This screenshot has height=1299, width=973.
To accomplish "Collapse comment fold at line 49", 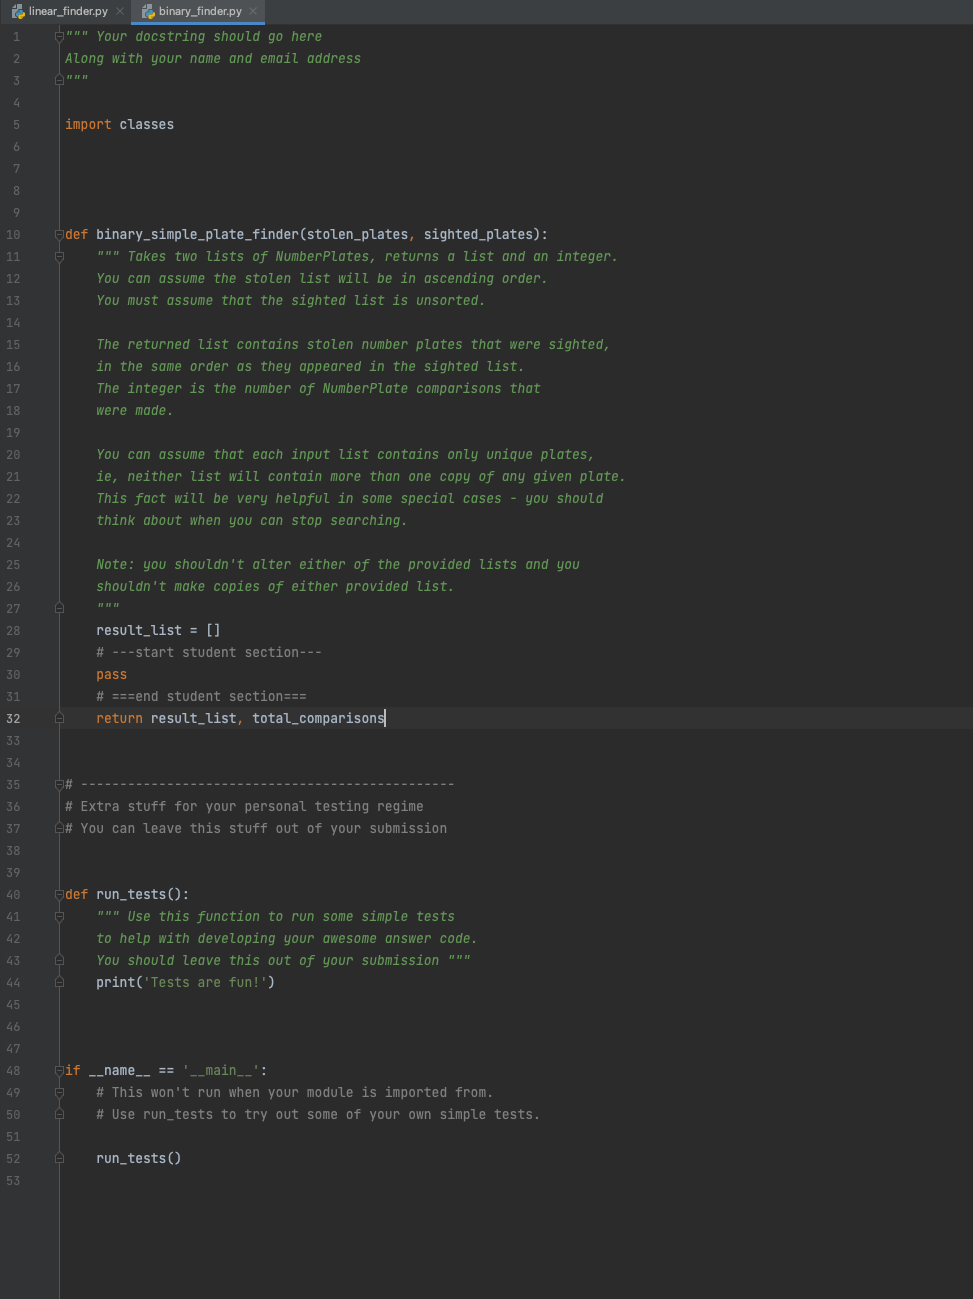I will click(x=59, y=1092).
